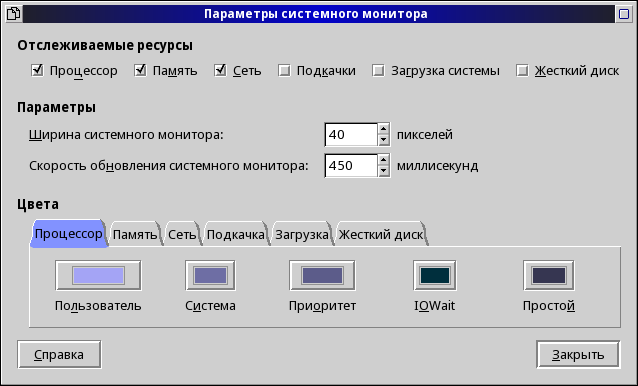This screenshot has width=638, height=386.
Task: Open the window menu icon in title bar
Action: click(x=14, y=14)
